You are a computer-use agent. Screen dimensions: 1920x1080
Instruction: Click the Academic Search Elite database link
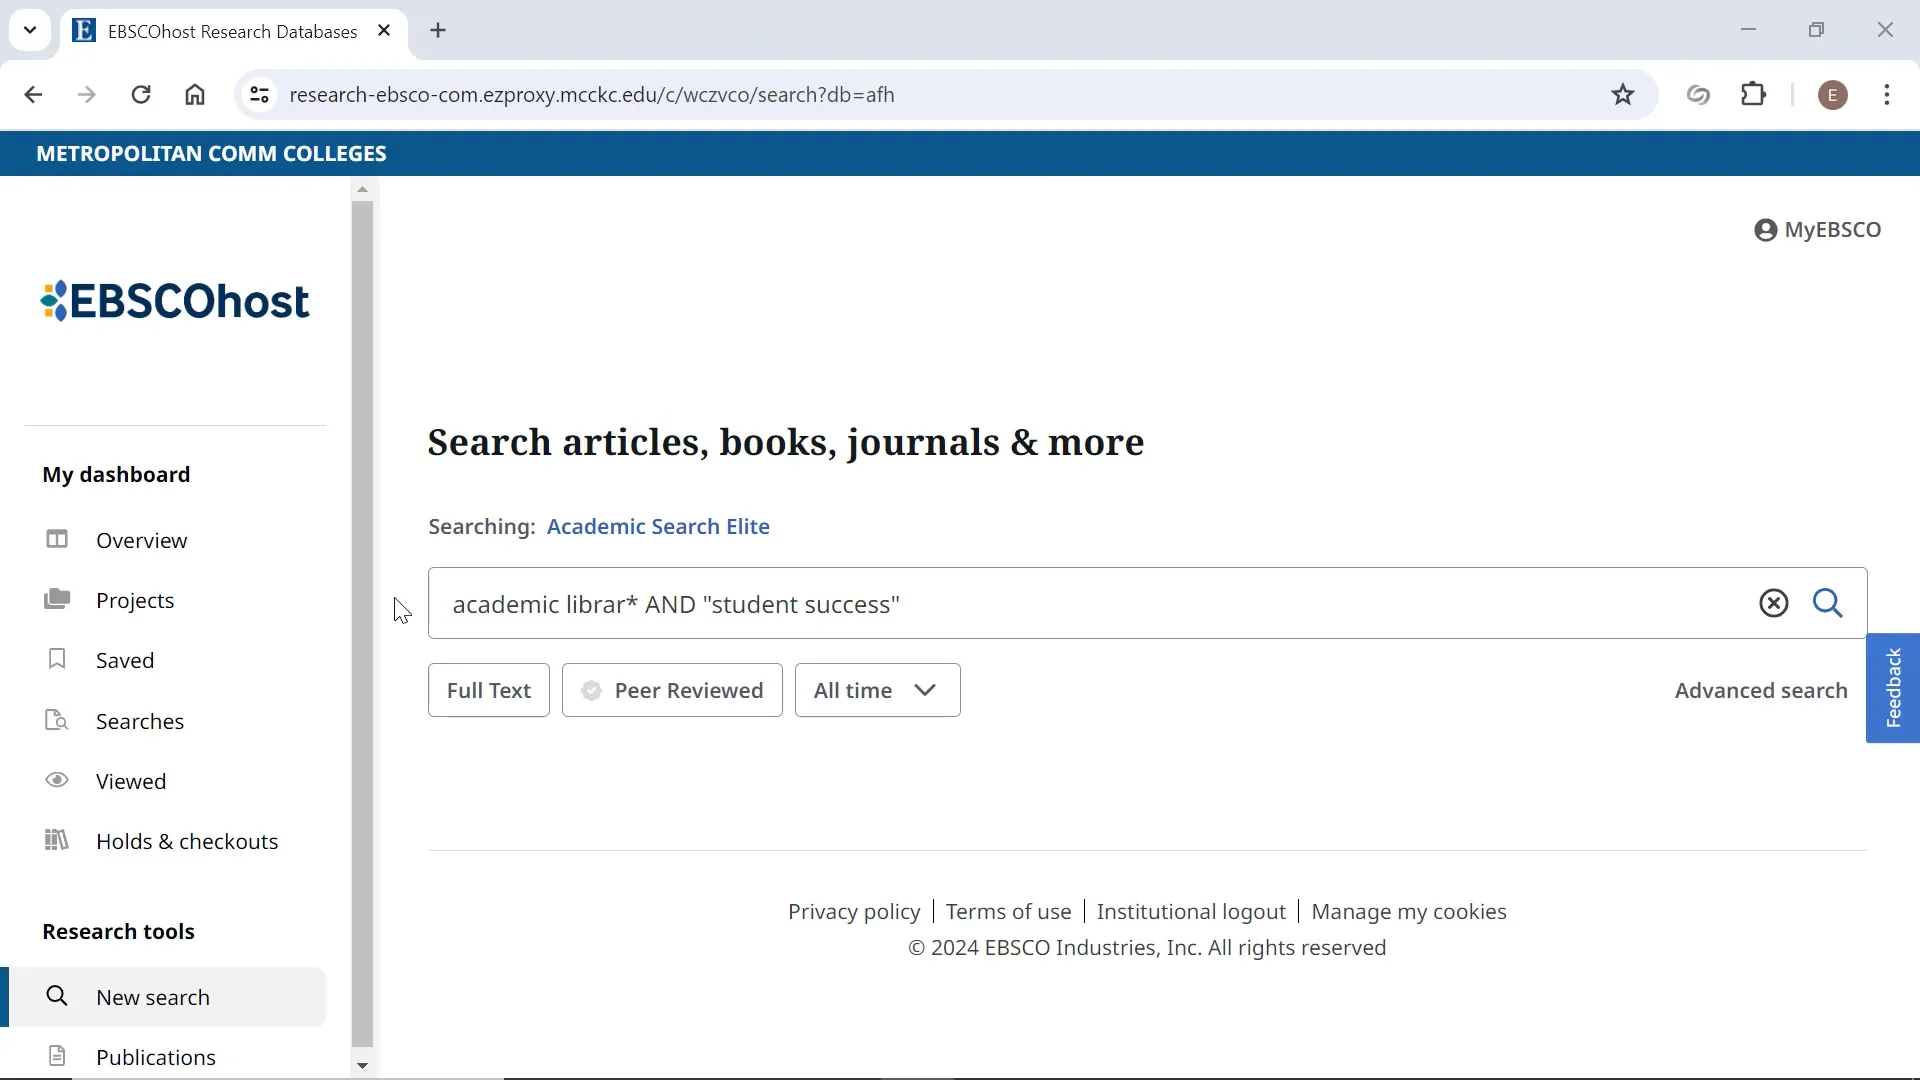[x=658, y=526]
